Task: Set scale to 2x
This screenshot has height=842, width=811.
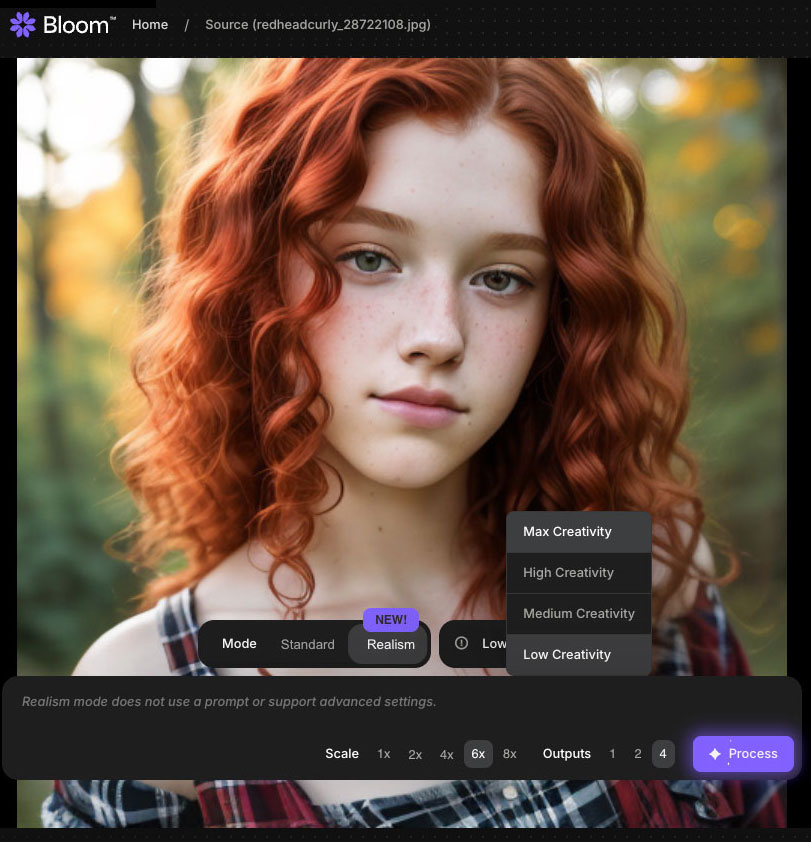Action: tap(415, 754)
